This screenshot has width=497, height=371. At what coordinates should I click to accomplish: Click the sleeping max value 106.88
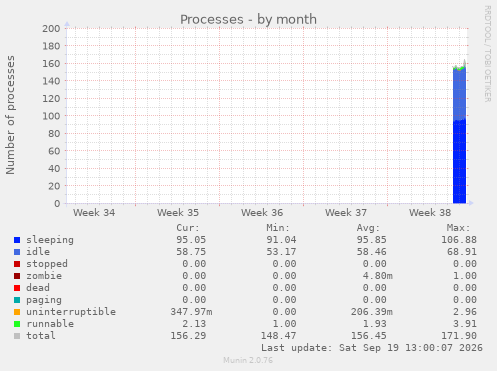click(459, 240)
